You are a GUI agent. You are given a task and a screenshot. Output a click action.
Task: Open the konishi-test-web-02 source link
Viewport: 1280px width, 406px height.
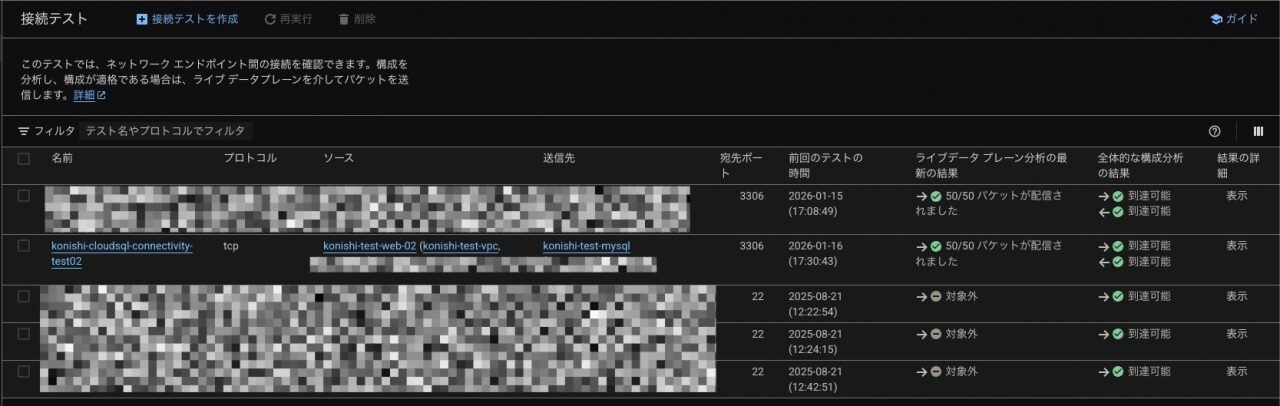click(369, 246)
